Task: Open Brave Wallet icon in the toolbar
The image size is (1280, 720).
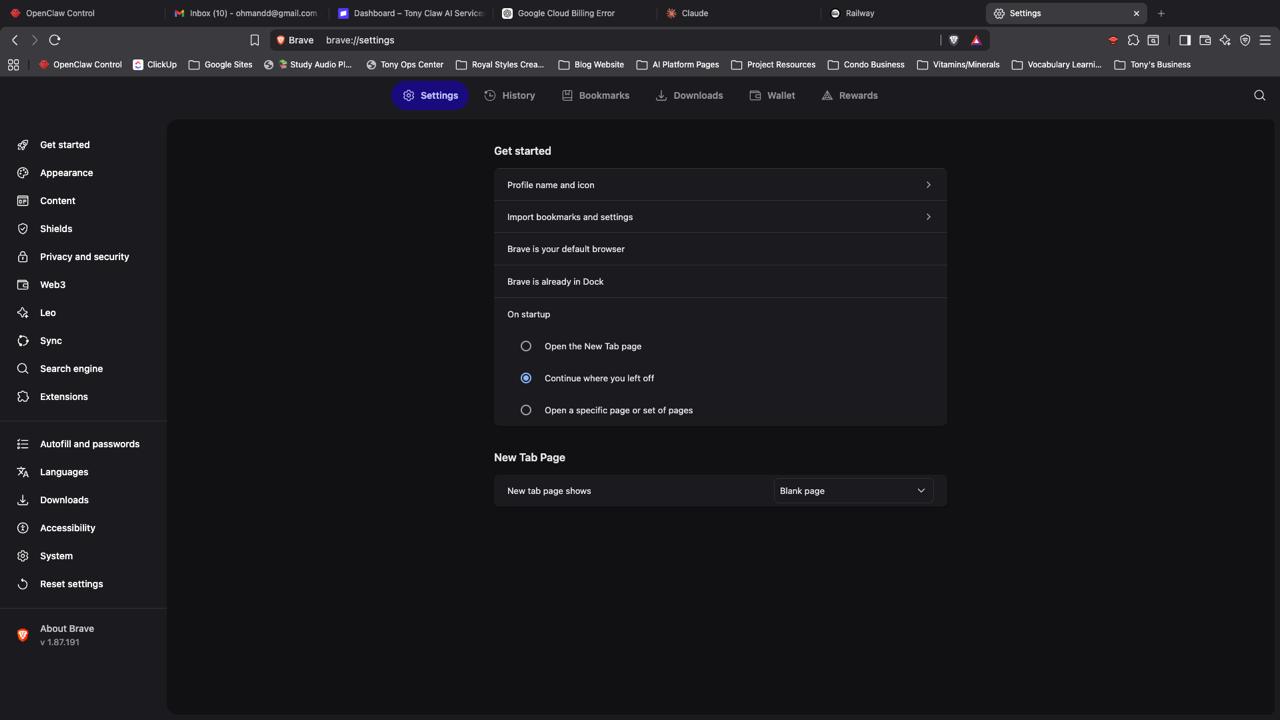Action: (1205, 40)
